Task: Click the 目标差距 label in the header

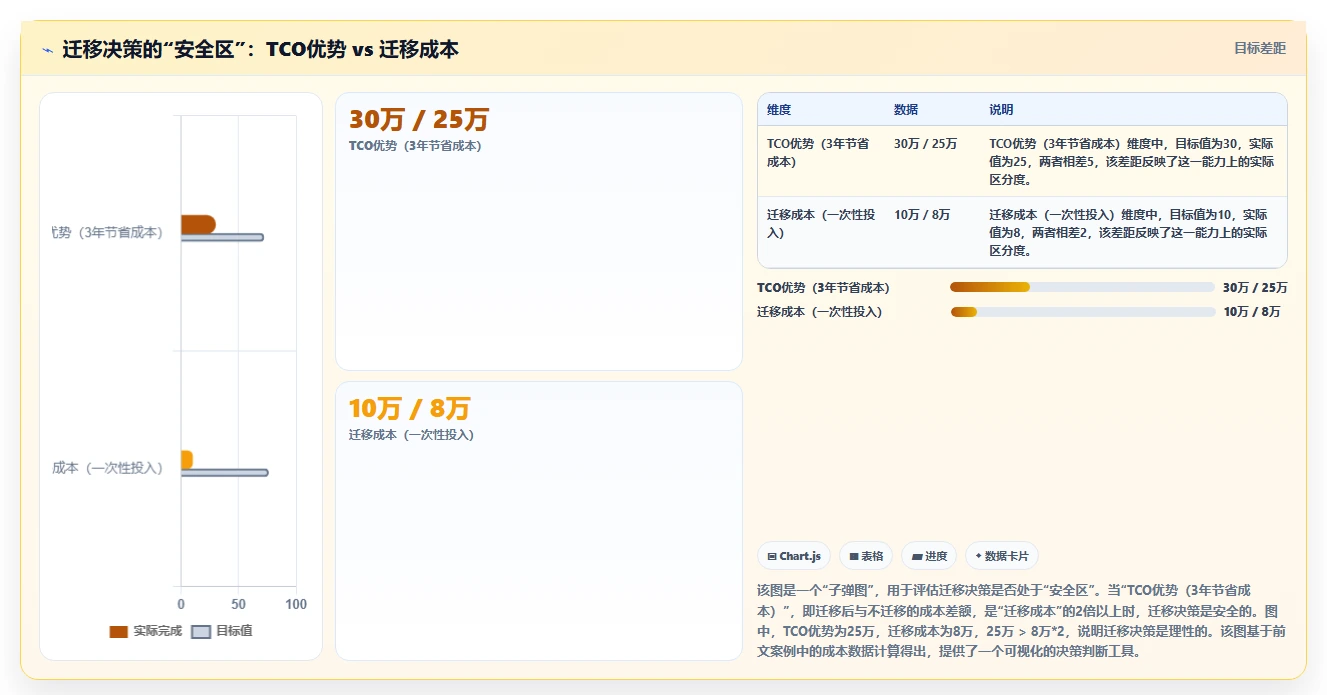Action: tap(1259, 48)
